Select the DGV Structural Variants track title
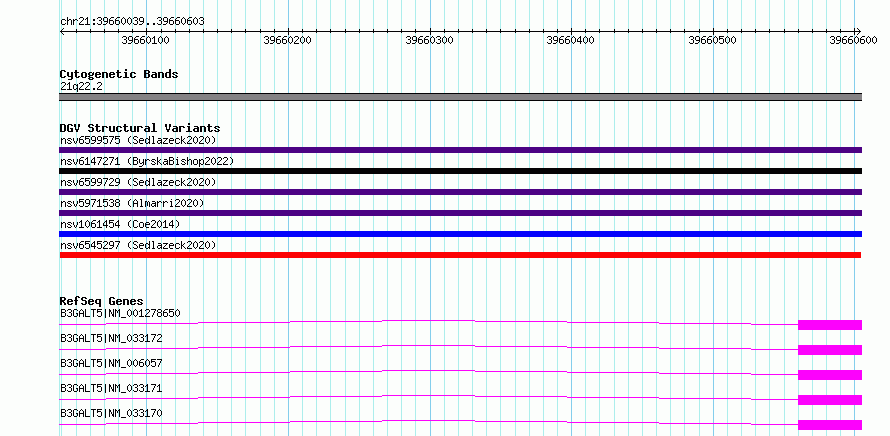This screenshot has height=436, width=890. 140,128
